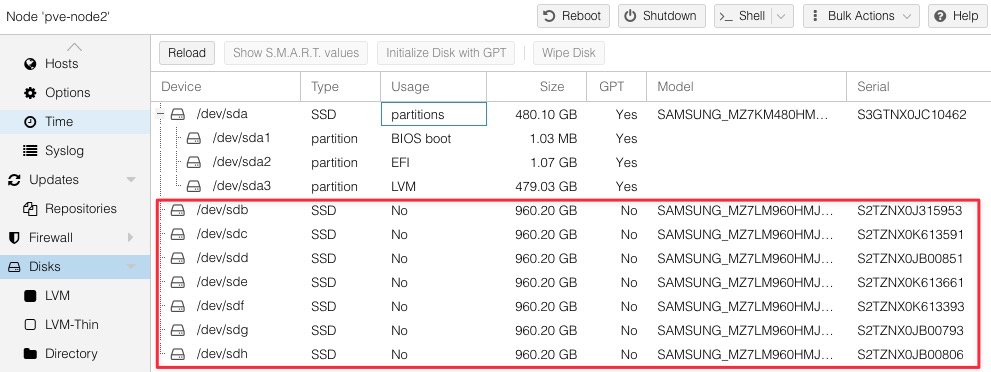Click serial S2TZNX0K613591
Image resolution: width=991 pixels, height=372 pixels.
(x=910, y=234)
